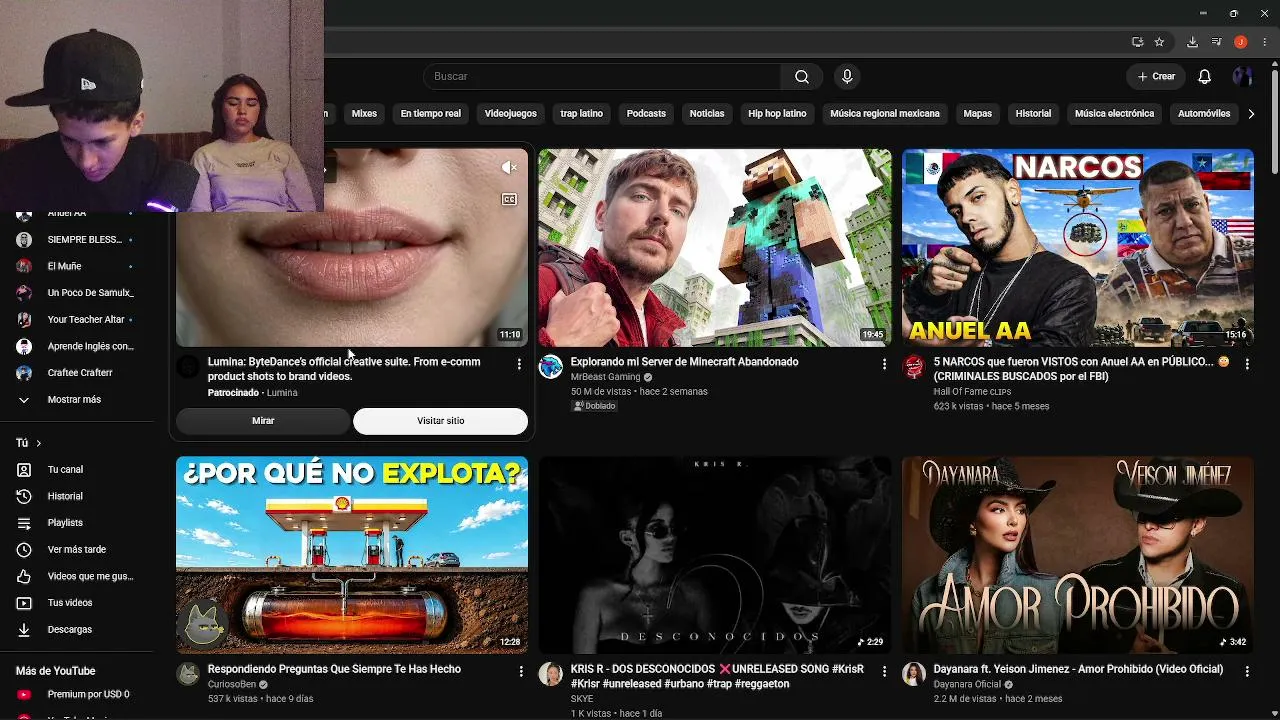Open SKYE channel avatar
The image size is (1280, 720).
tap(551, 674)
